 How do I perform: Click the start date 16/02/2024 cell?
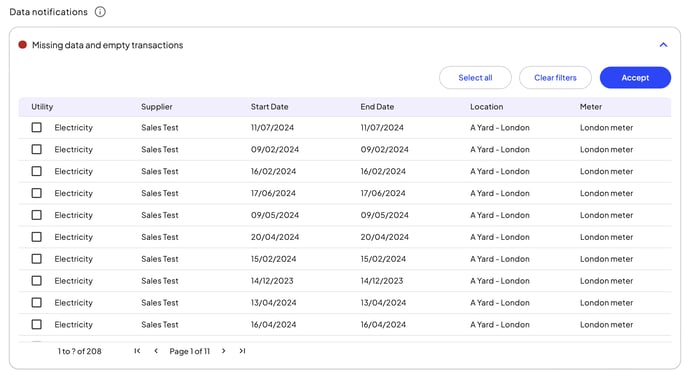click(x=273, y=172)
